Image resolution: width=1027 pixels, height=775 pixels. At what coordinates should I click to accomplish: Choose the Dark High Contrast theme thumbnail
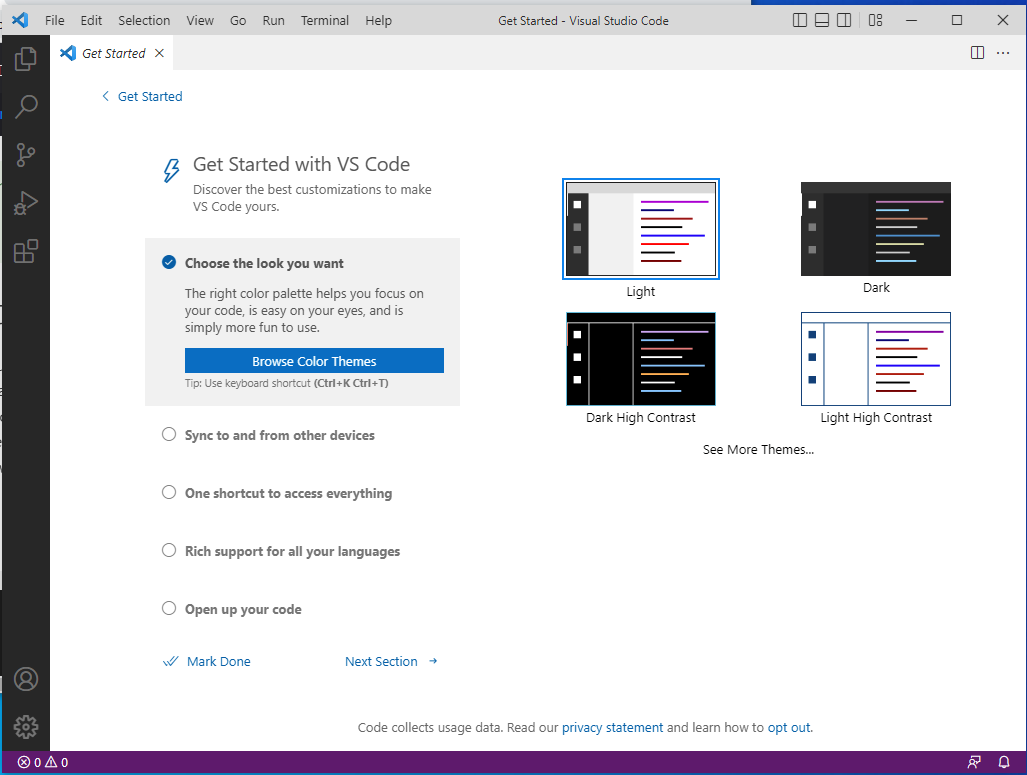tap(641, 359)
